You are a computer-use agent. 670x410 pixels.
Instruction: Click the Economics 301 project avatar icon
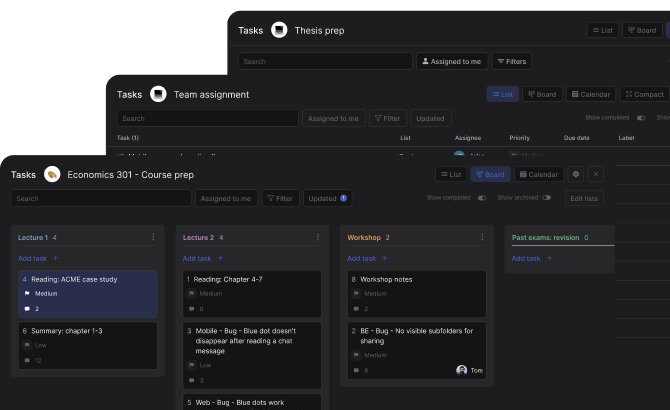click(x=52, y=174)
